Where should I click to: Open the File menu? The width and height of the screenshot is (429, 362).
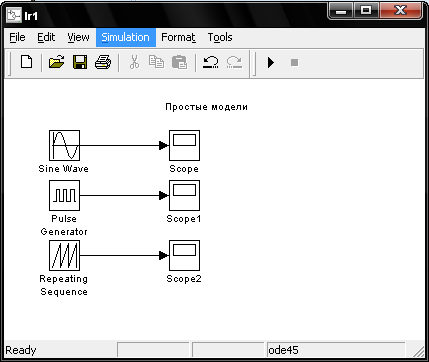17,37
